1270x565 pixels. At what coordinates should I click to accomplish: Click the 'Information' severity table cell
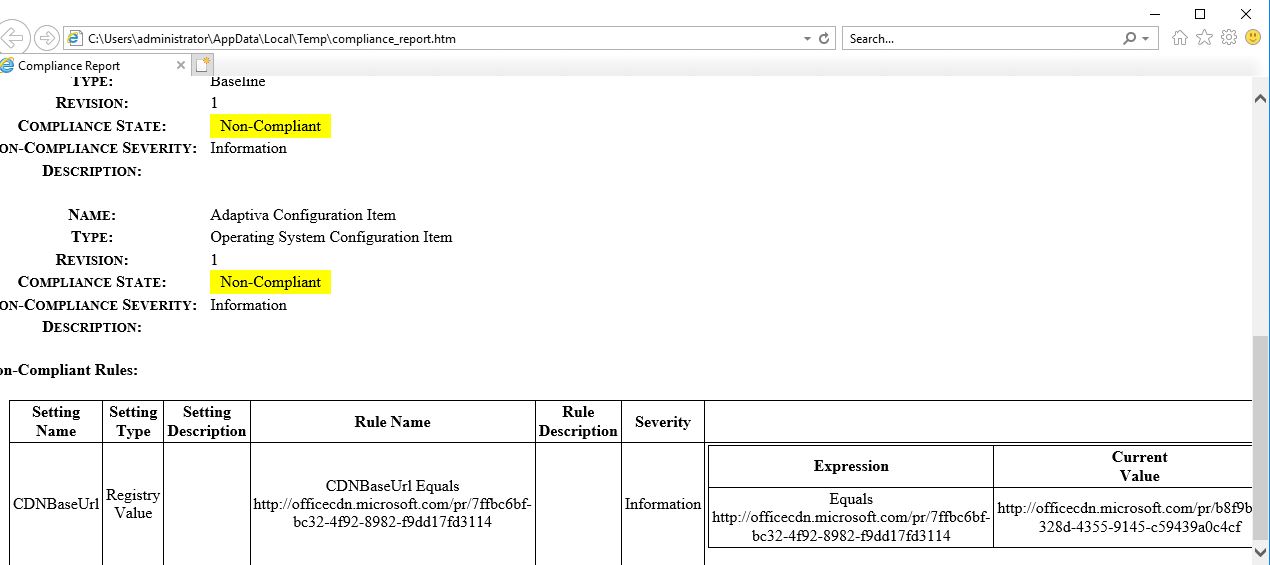click(x=663, y=504)
